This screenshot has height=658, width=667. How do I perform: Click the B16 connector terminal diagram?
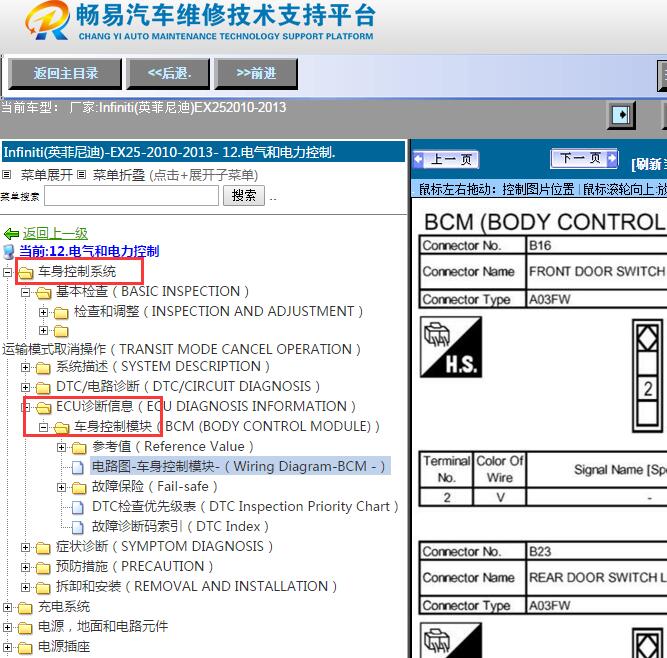(647, 376)
